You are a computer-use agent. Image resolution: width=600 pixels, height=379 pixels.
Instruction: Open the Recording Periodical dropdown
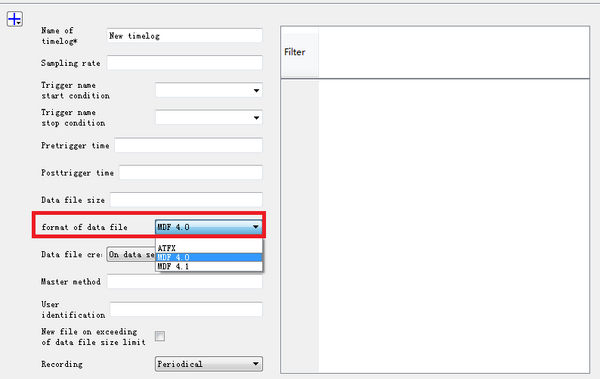tap(209, 364)
